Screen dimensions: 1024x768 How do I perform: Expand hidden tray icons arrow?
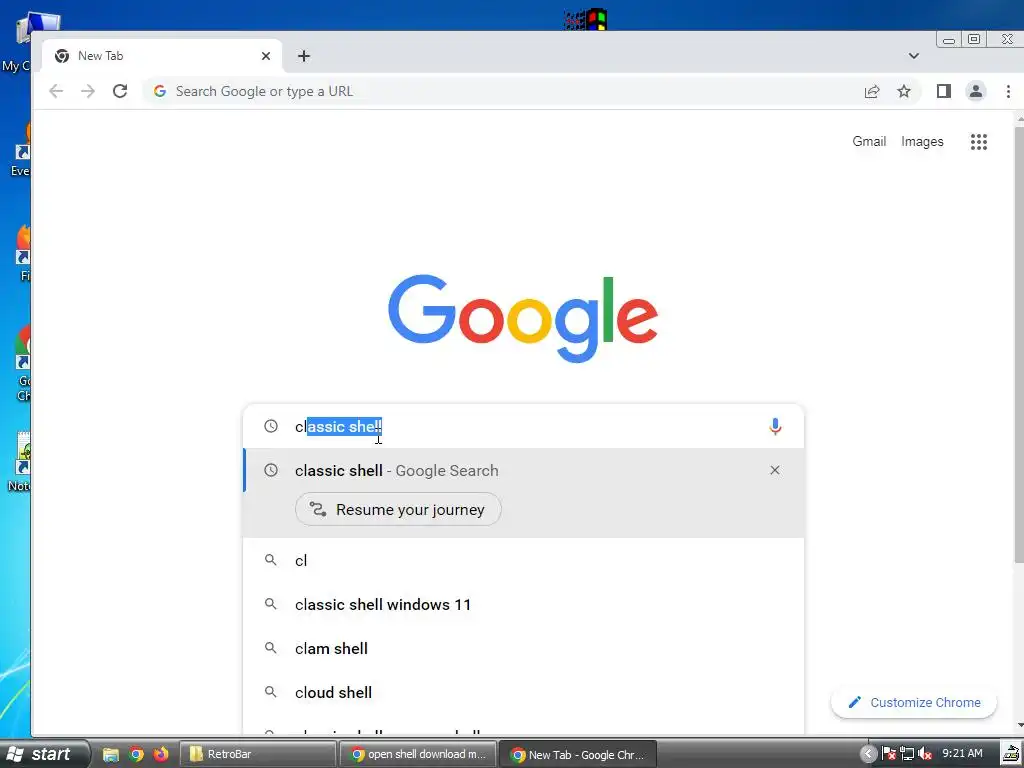(868, 754)
